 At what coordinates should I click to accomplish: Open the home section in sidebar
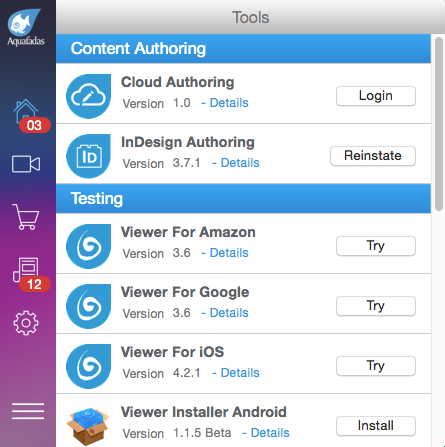25,112
